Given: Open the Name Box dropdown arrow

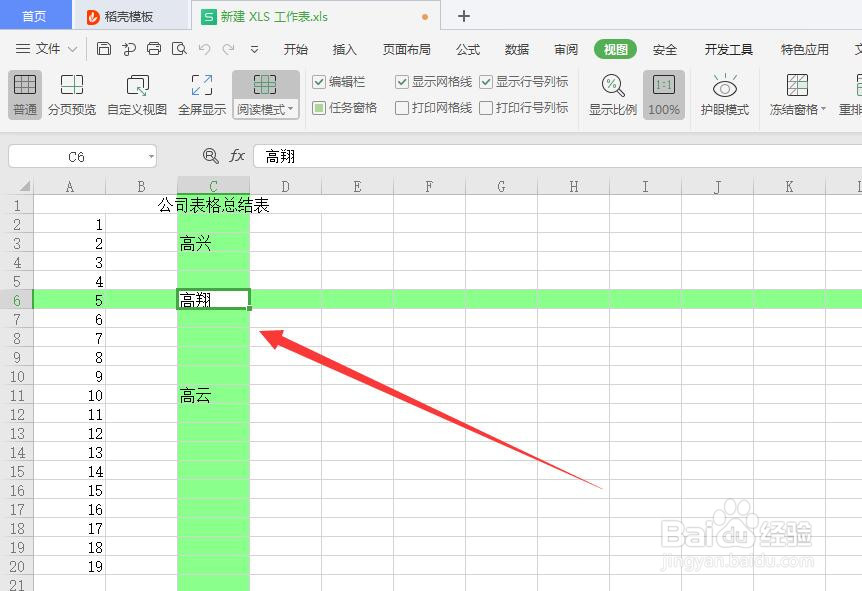Looking at the screenshot, I should tap(151, 156).
